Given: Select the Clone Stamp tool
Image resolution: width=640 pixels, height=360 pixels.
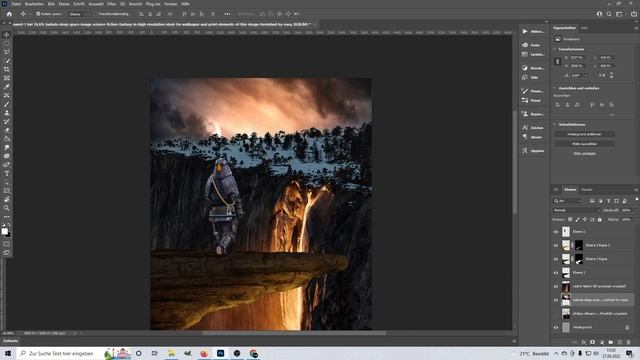Looking at the screenshot, I should (7, 113).
